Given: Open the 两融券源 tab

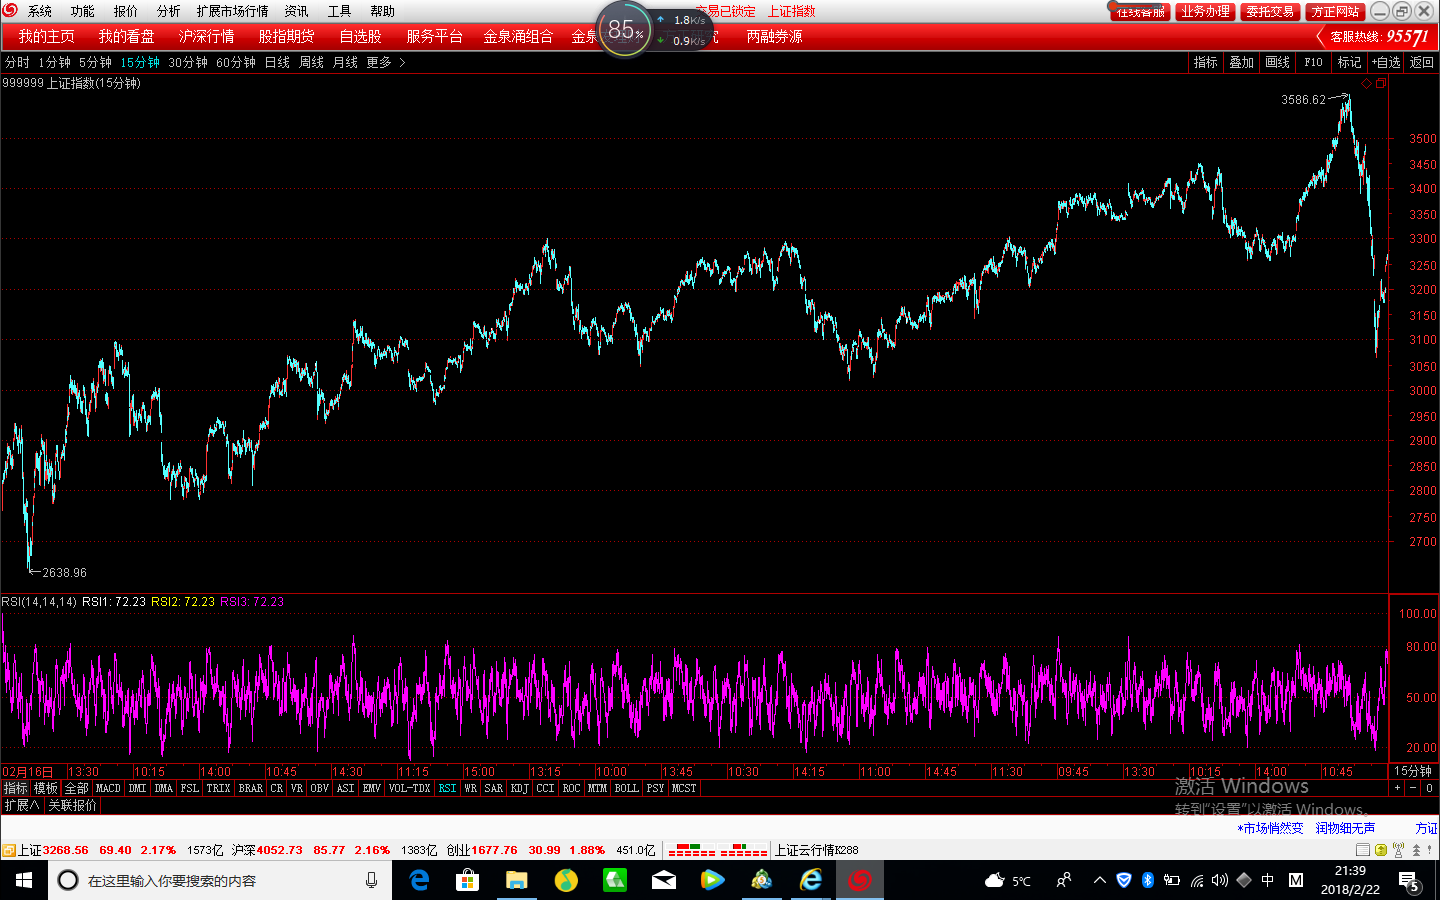Looking at the screenshot, I should click(x=775, y=36).
